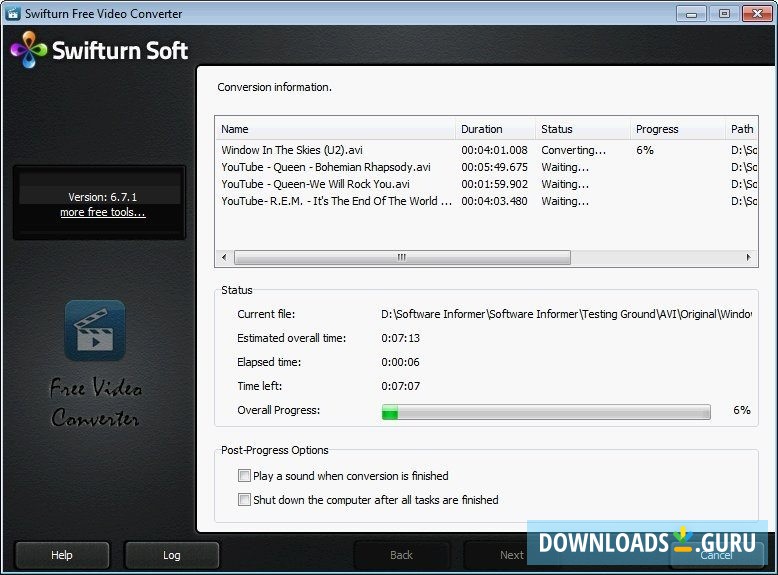The image size is (778, 575).
Task: Open the more free tools link
Action: tap(103, 212)
